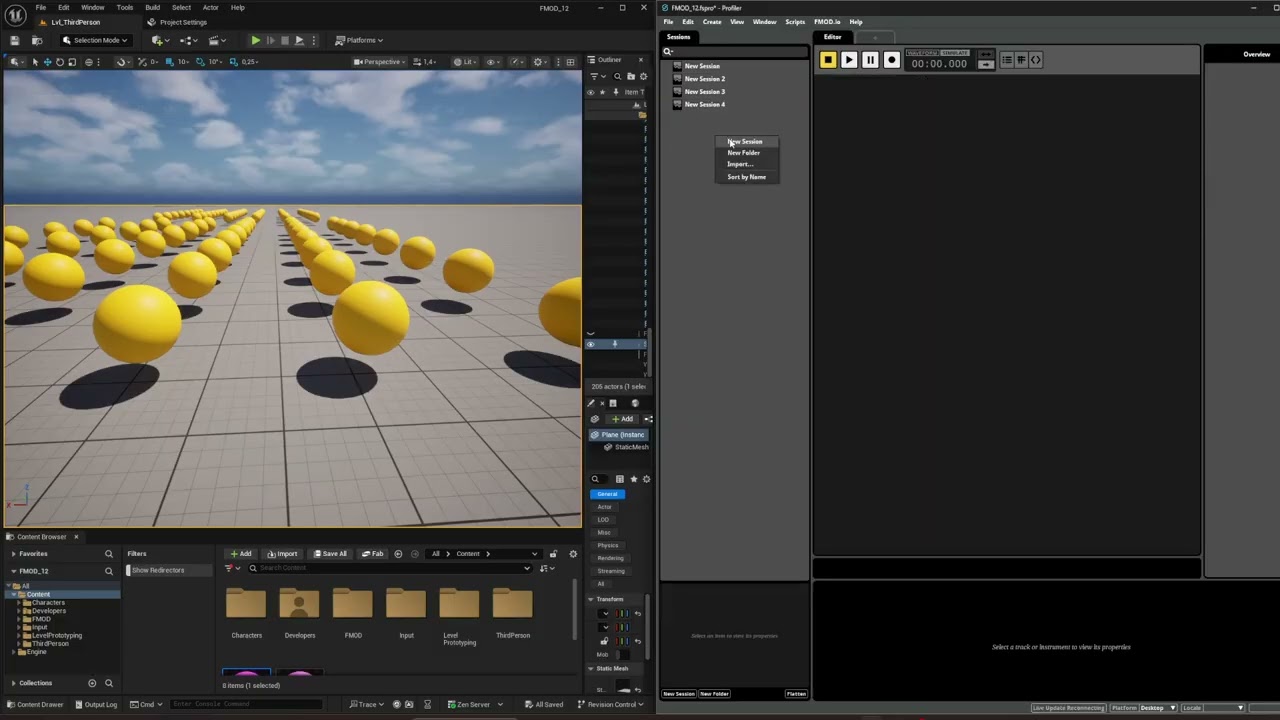Screen dimensions: 1280x720
Task: Open the Perspective viewport dropdown
Action: (x=381, y=62)
